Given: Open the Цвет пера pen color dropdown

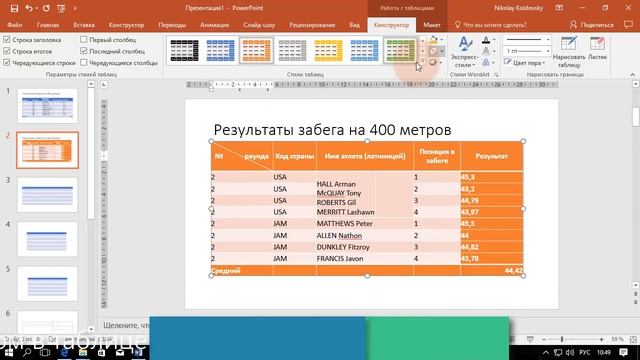Looking at the screenshot, I should click(x=525, y=63).
